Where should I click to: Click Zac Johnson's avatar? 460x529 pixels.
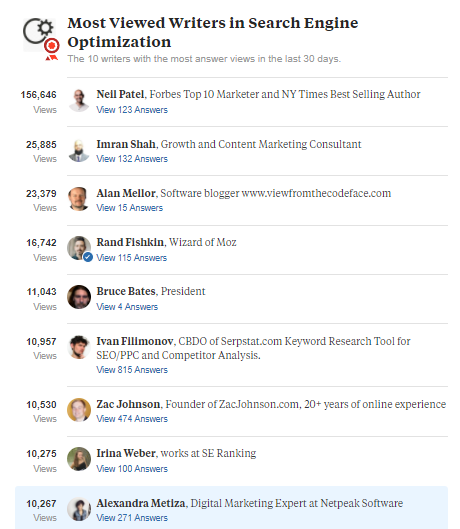[79, 410]
